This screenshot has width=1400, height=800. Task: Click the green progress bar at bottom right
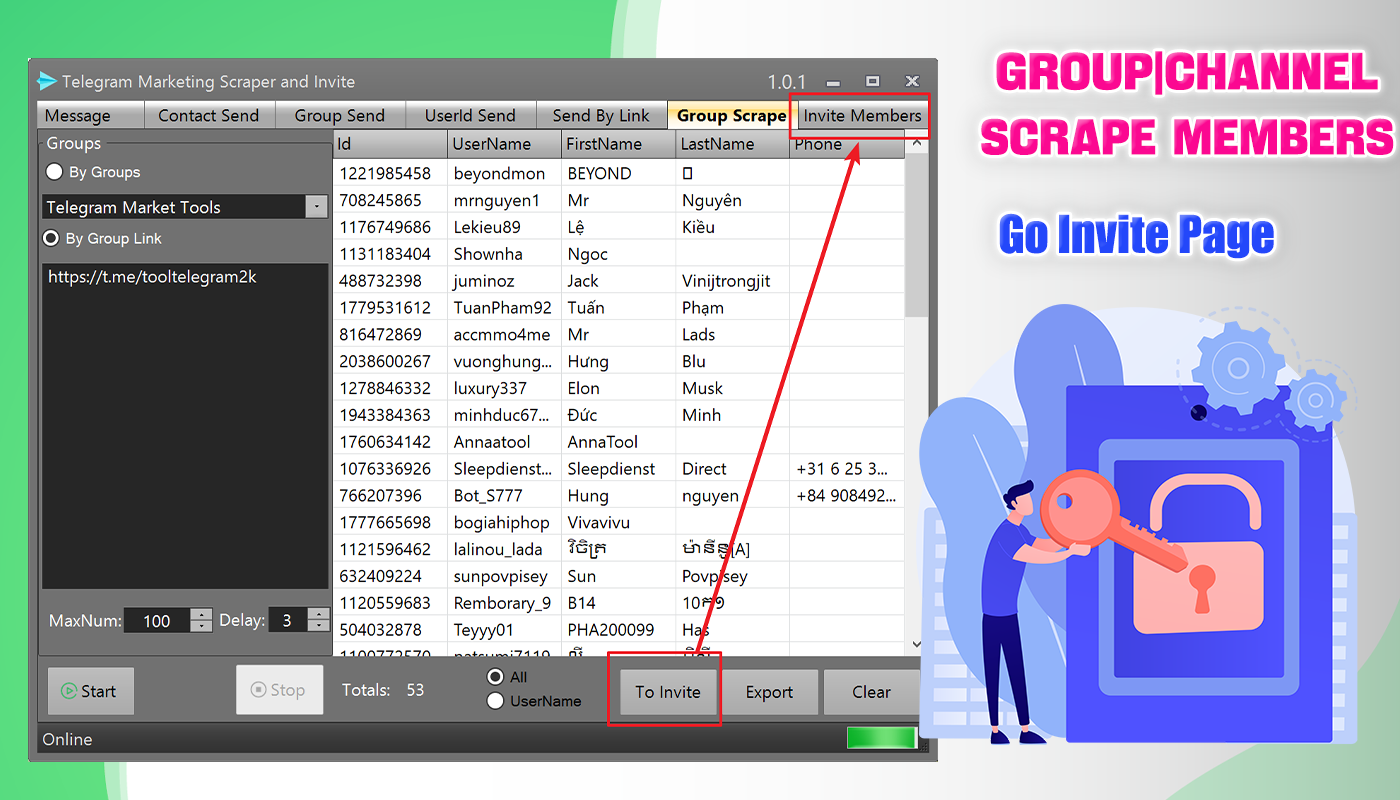coord(880,737)
